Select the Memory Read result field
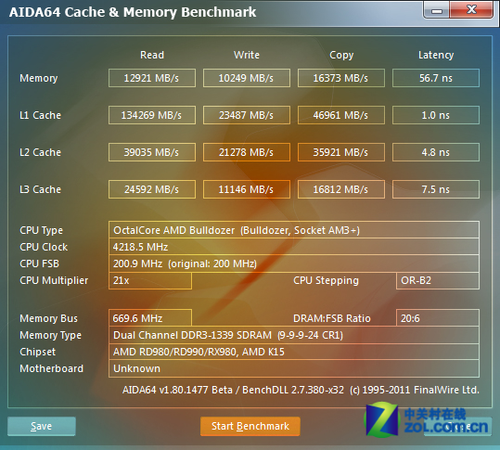This screenshot has width=500, height=450. 152,78
